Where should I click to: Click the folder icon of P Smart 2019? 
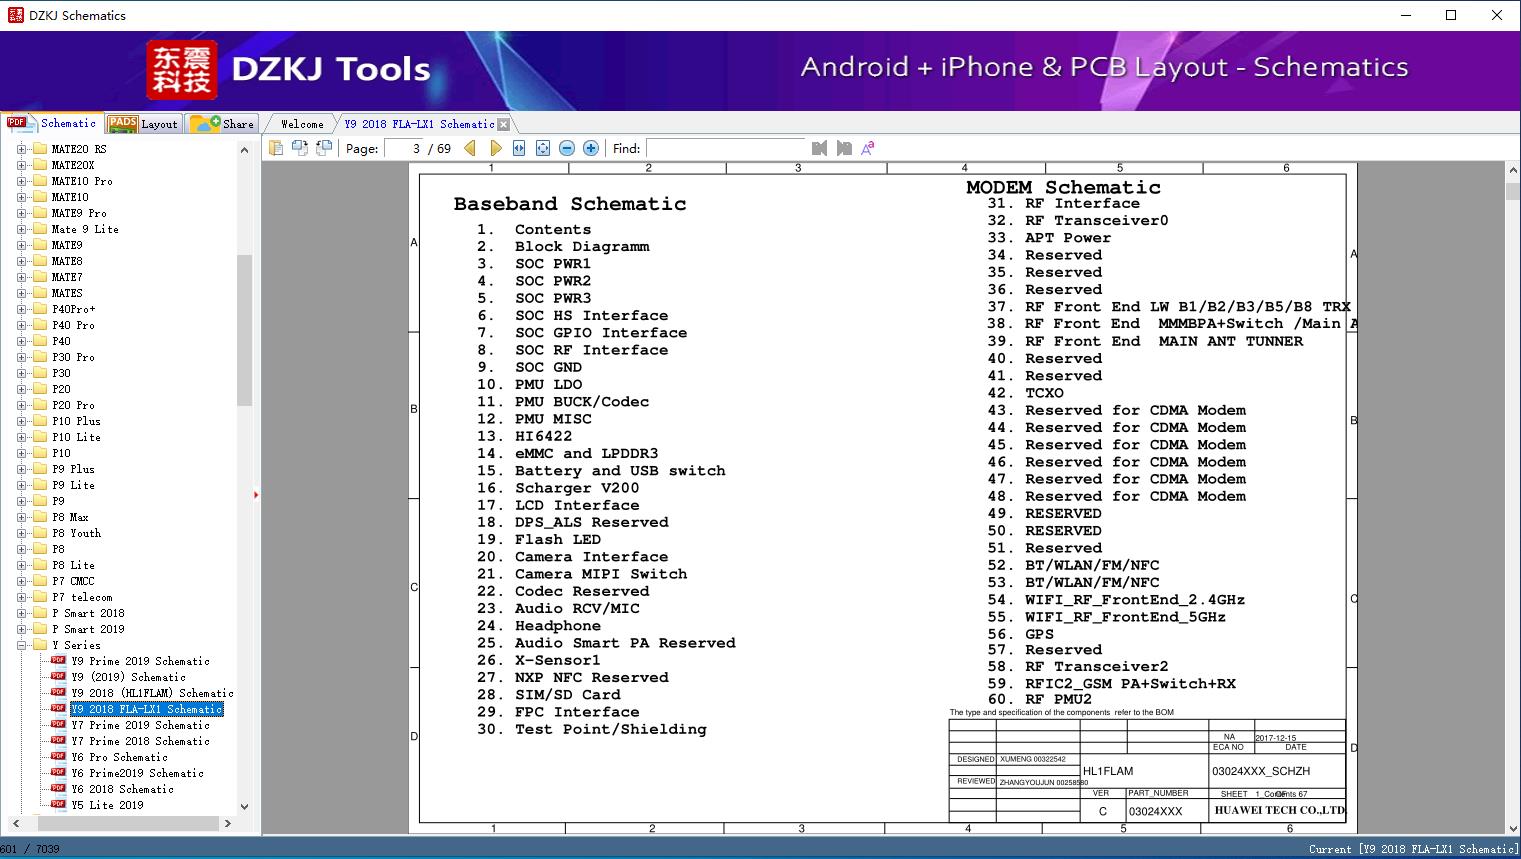point(40,629)
